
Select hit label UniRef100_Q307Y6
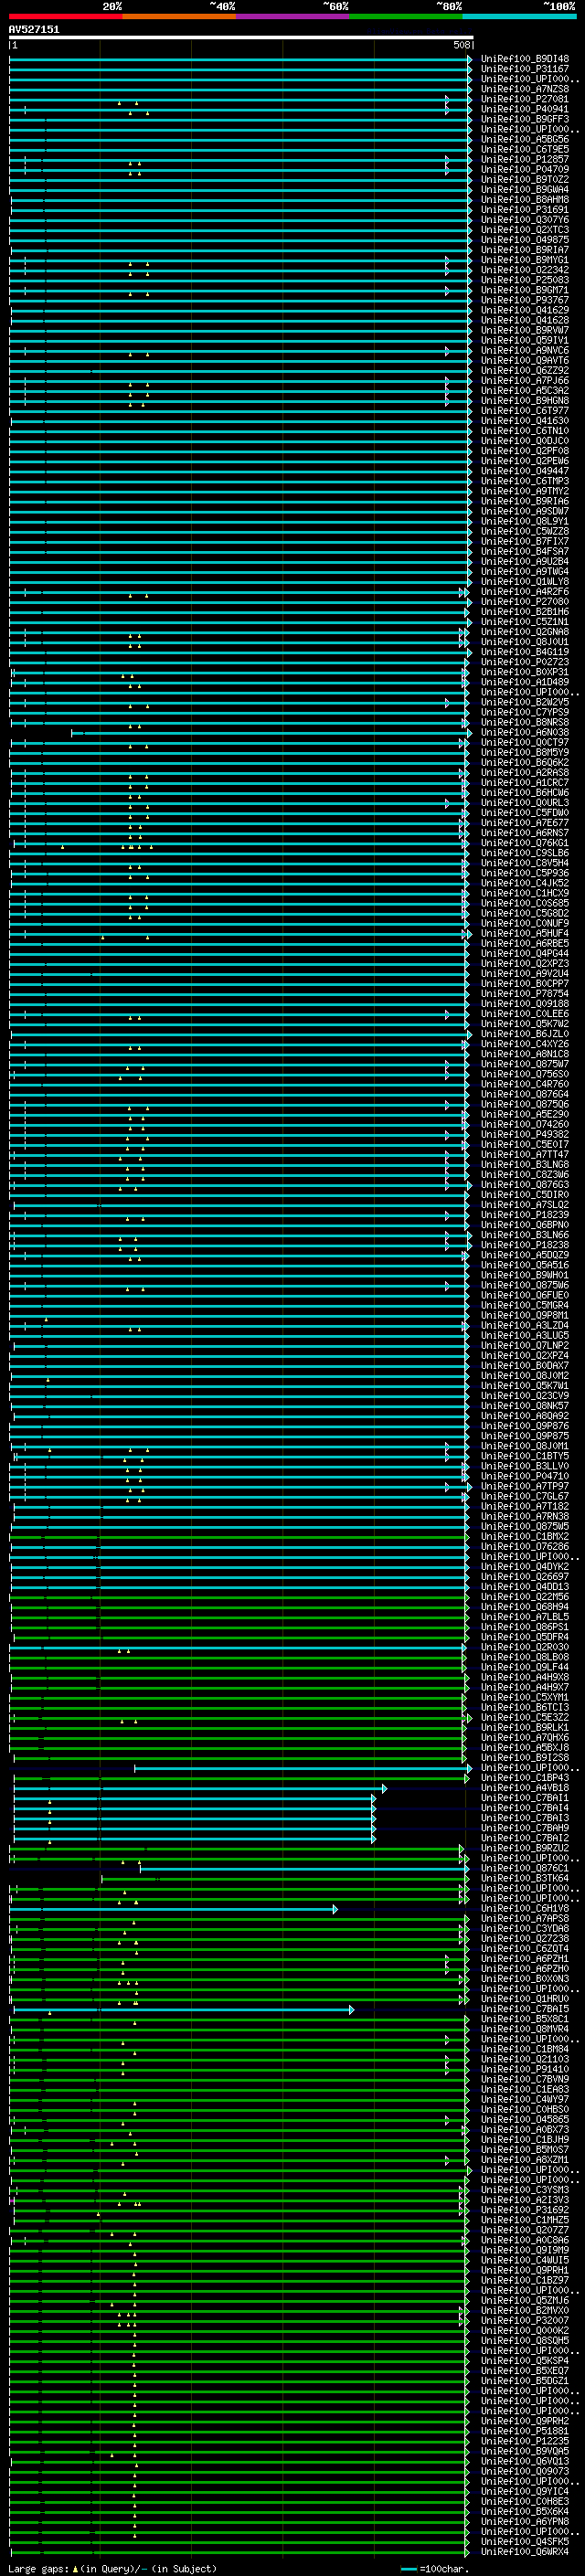click(x=525, y=220)
